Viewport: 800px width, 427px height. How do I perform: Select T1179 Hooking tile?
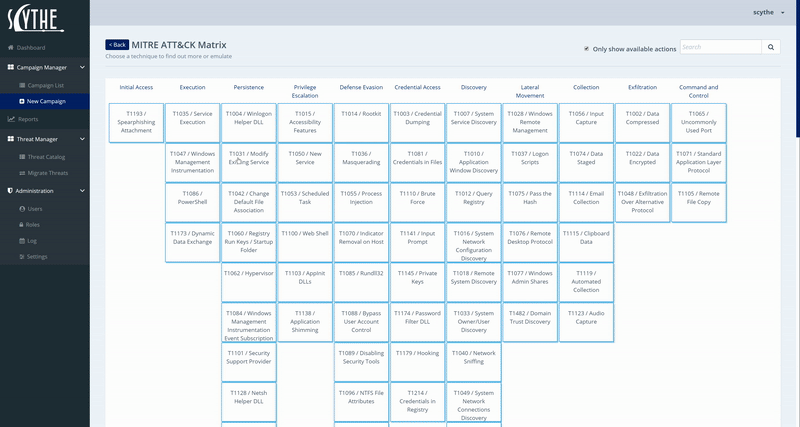[417, 362]
